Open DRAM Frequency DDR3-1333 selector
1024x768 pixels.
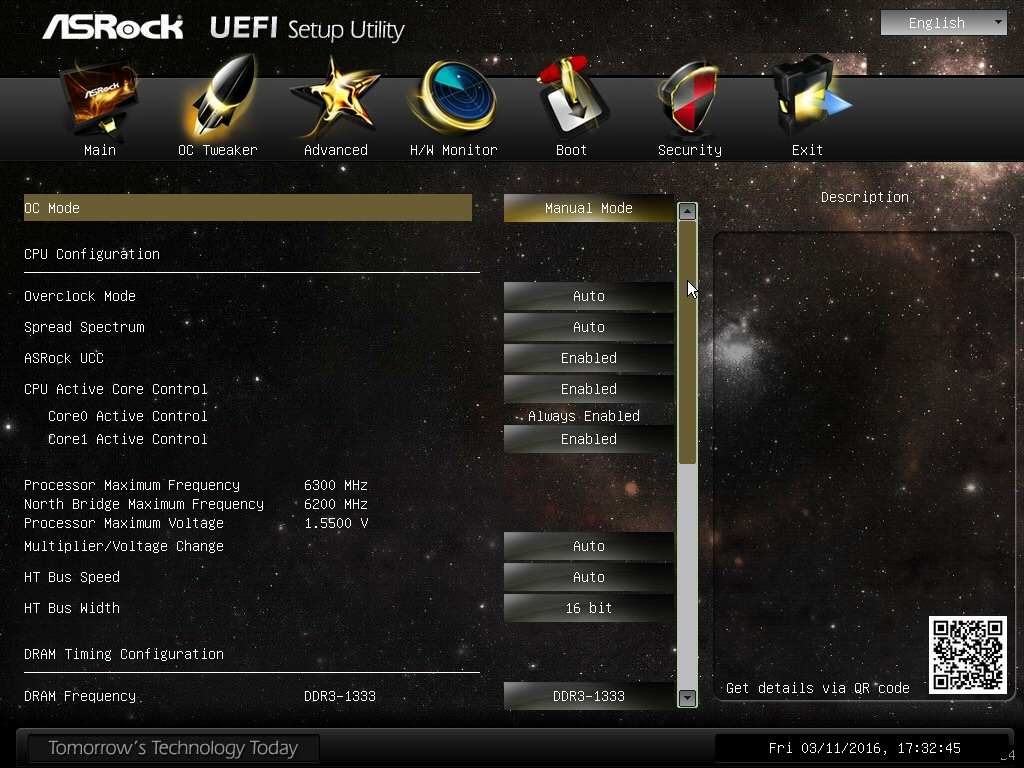pos(588,696)
